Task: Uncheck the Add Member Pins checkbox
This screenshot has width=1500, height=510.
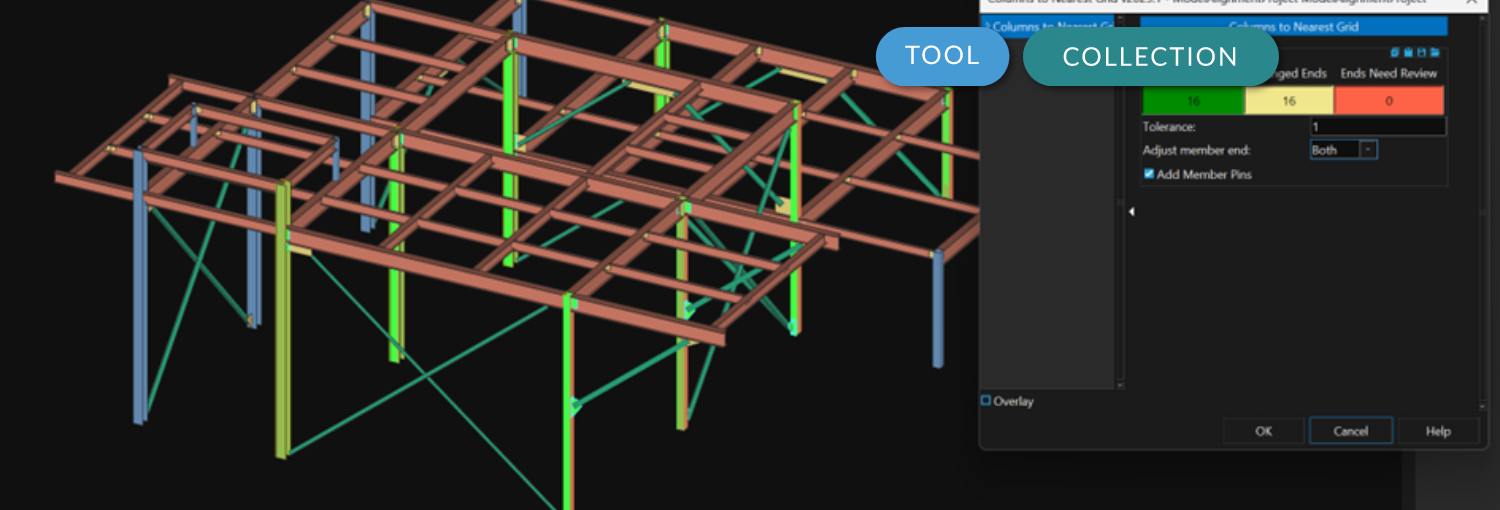Action: (1149, 174)
